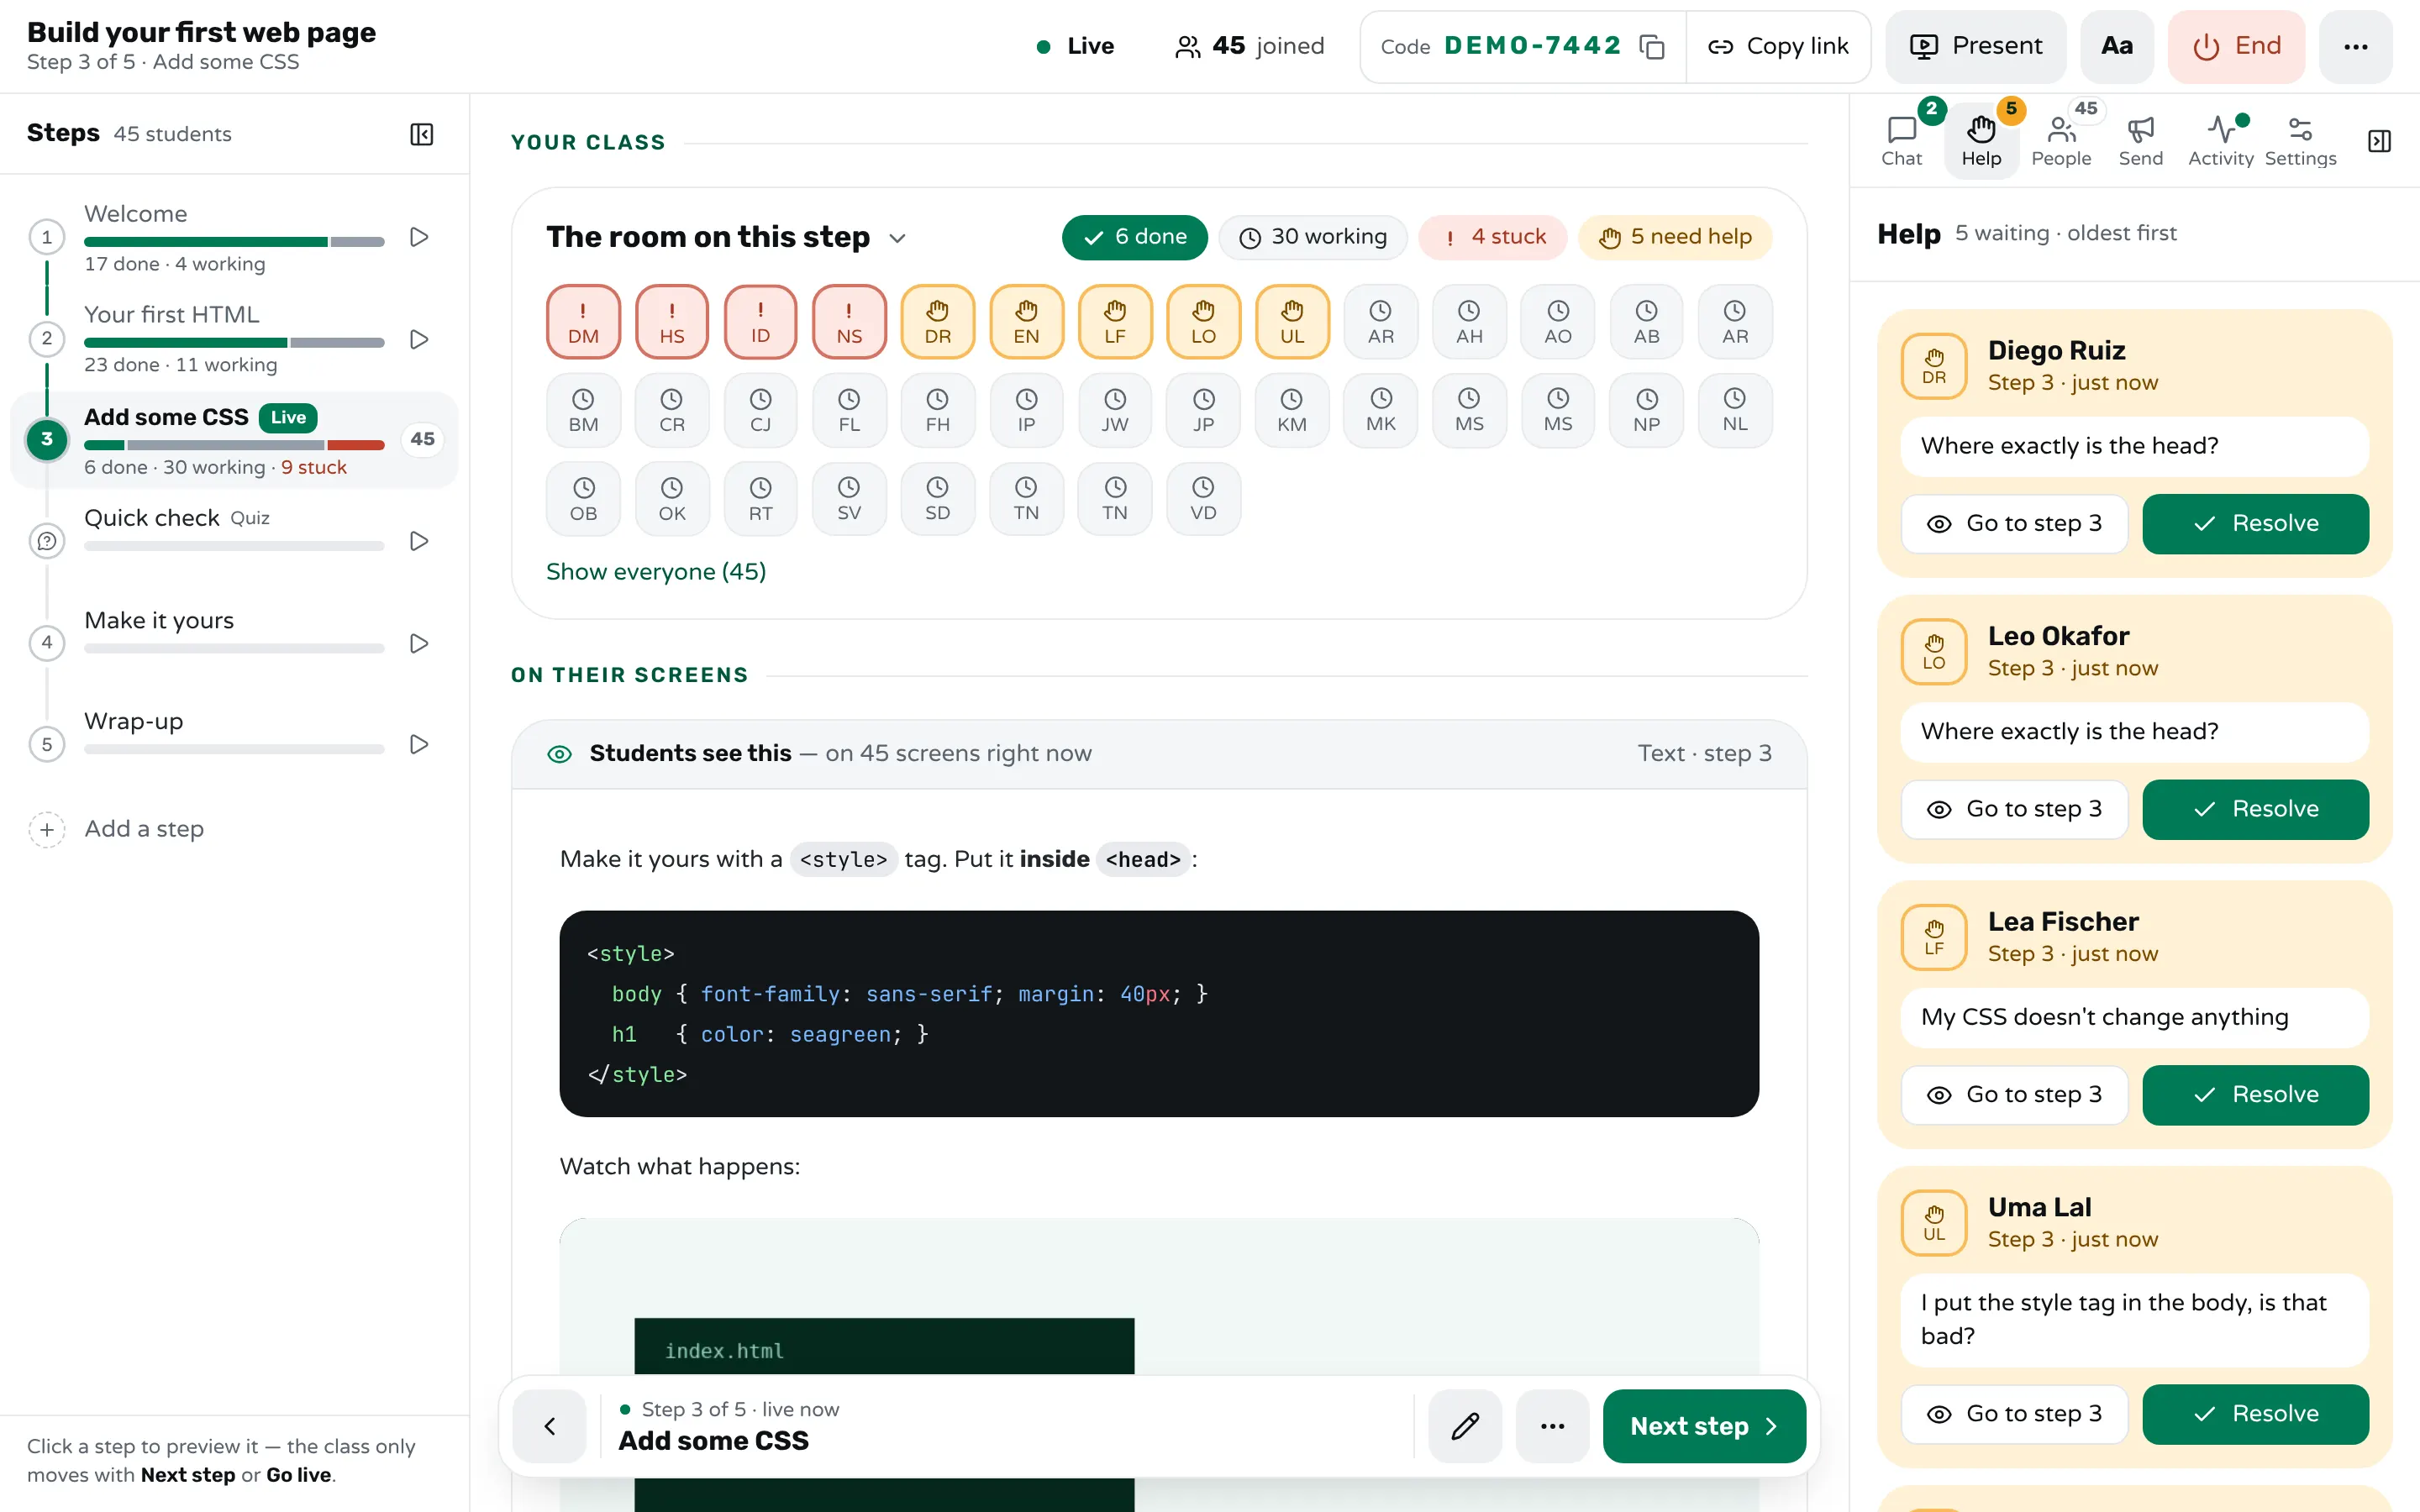Filter room by 4 stuck
Viewport: 2420px width, 1512px height.
coord(1493,237)
